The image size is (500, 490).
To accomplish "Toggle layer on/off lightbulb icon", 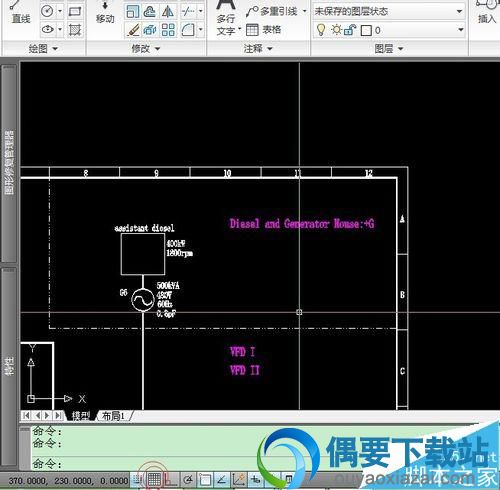I will 320,30.
